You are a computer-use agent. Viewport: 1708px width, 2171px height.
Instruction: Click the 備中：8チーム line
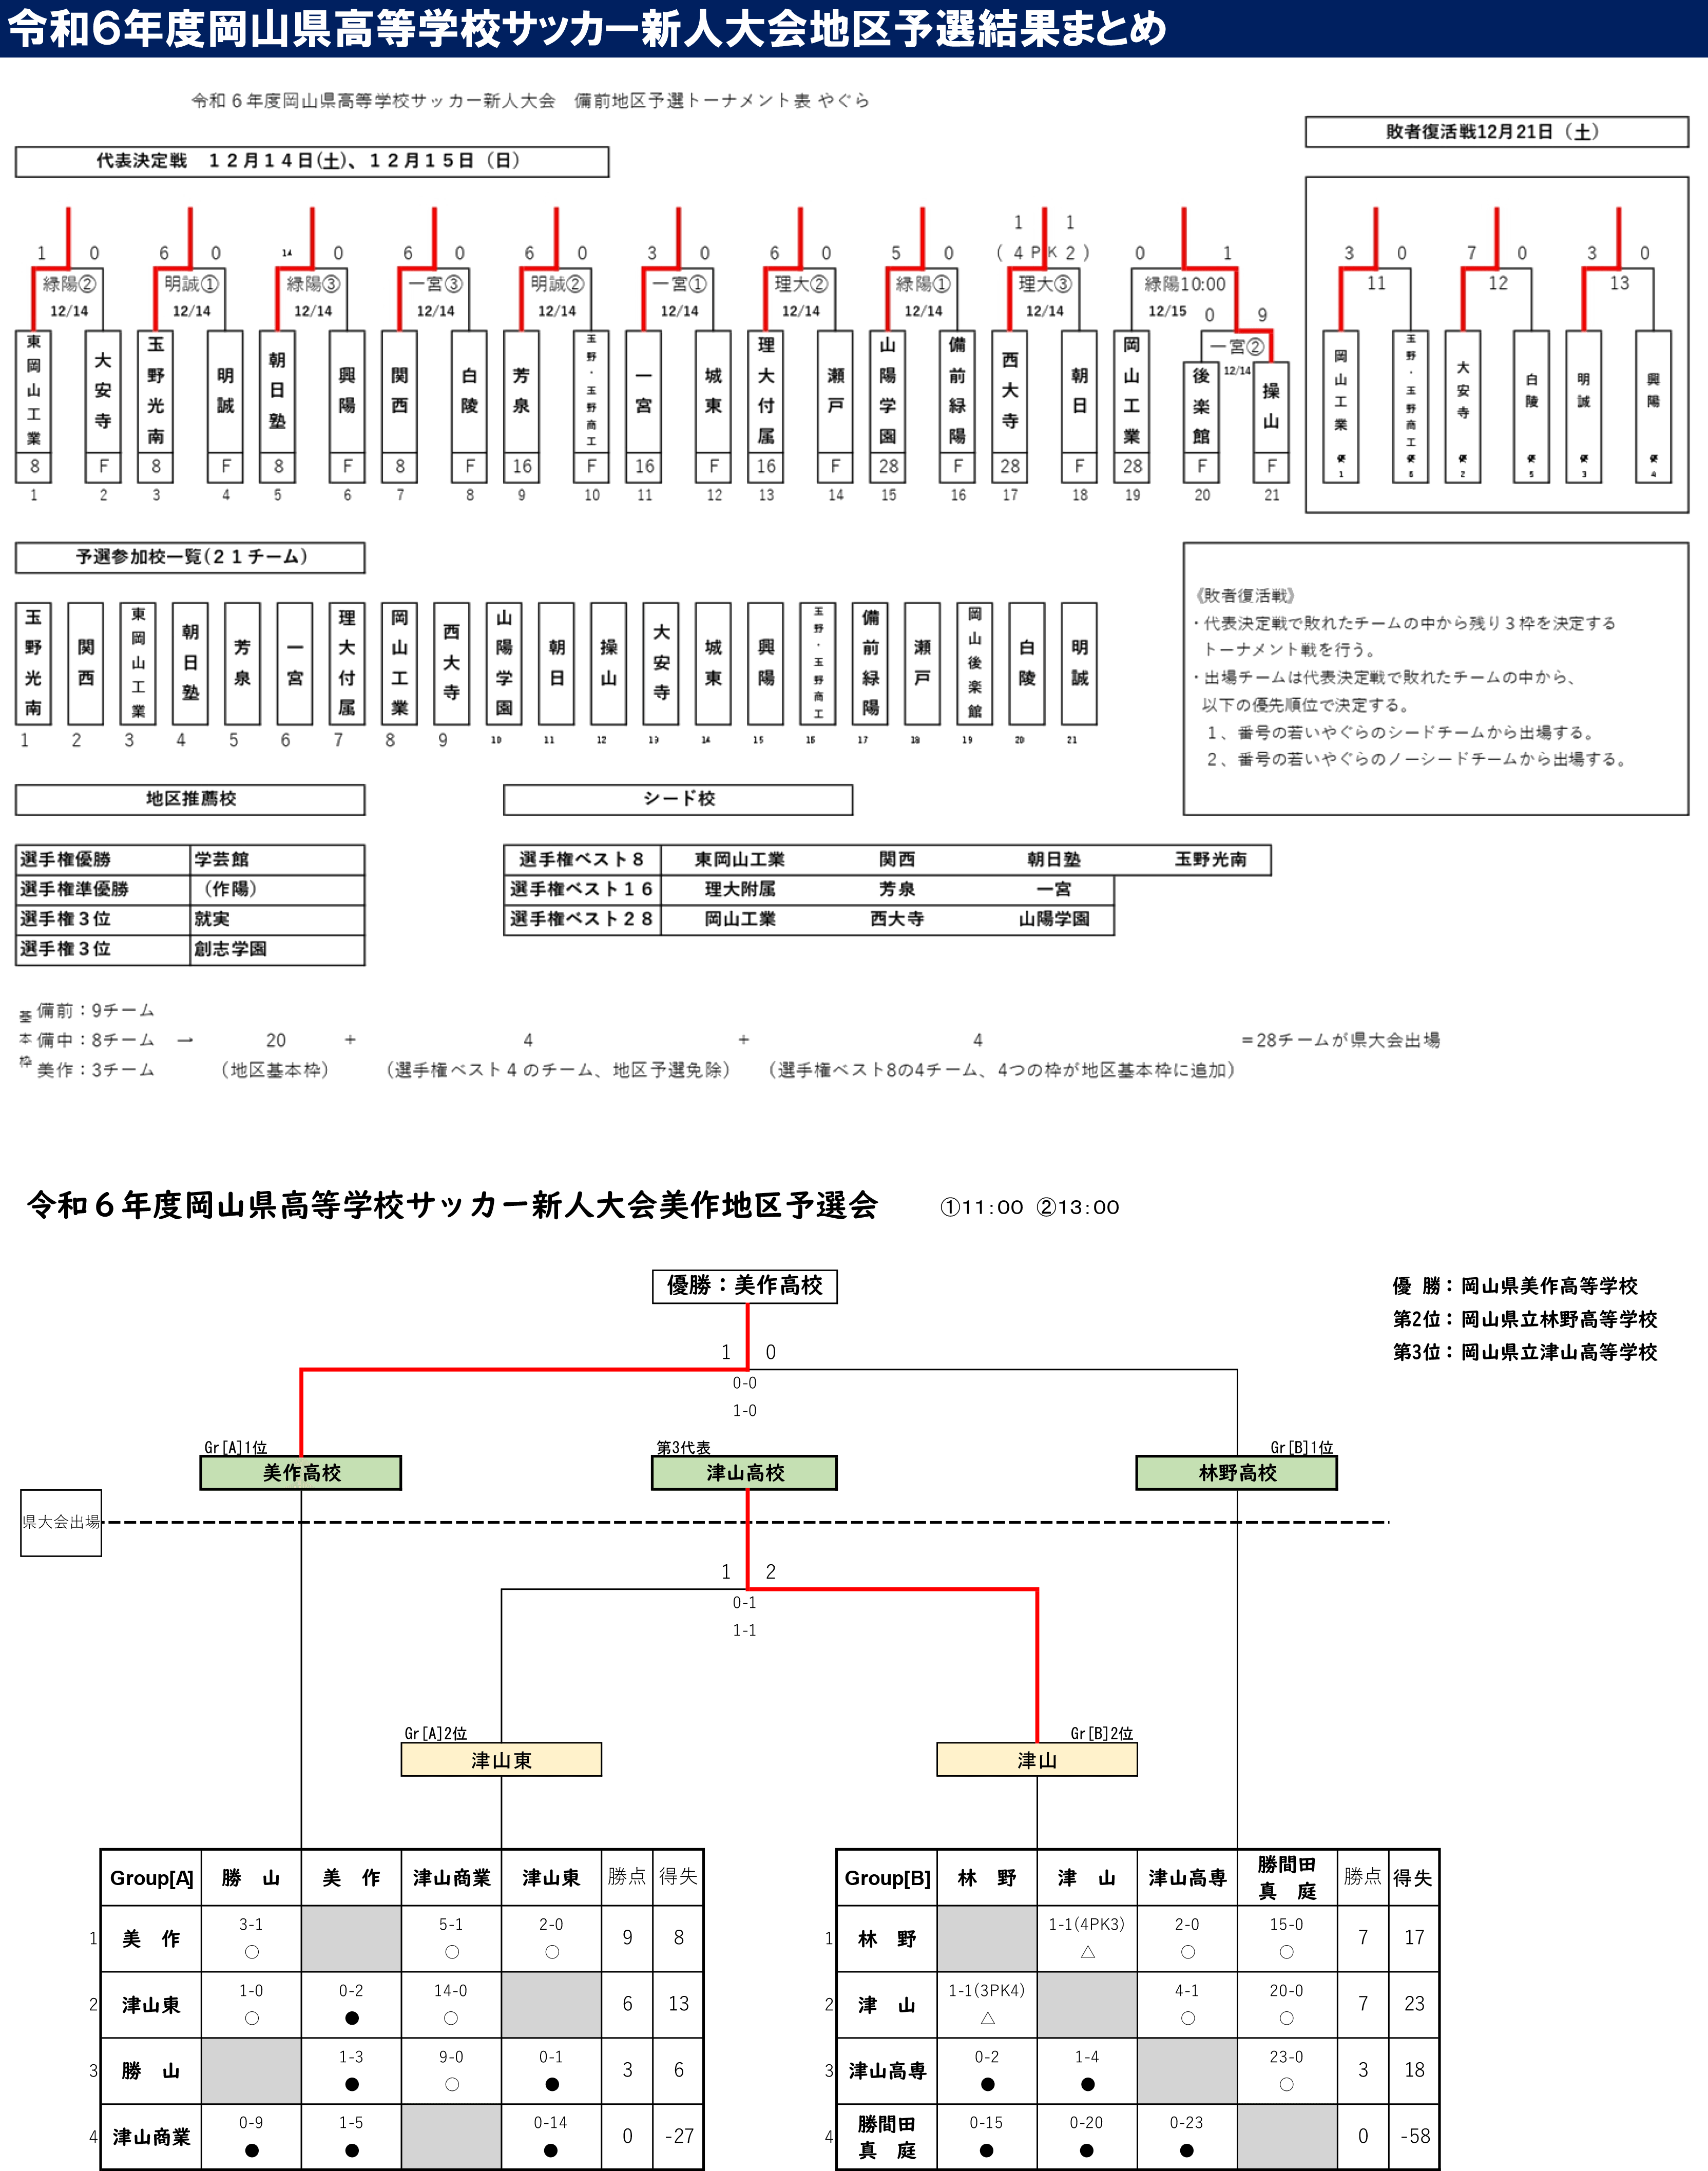click(96, 1040)
